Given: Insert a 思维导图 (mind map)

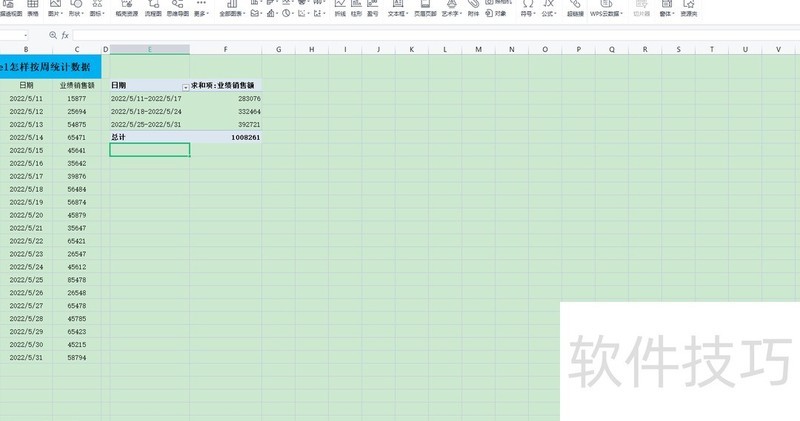Looking at the screenshot, I should pos(178,8).
